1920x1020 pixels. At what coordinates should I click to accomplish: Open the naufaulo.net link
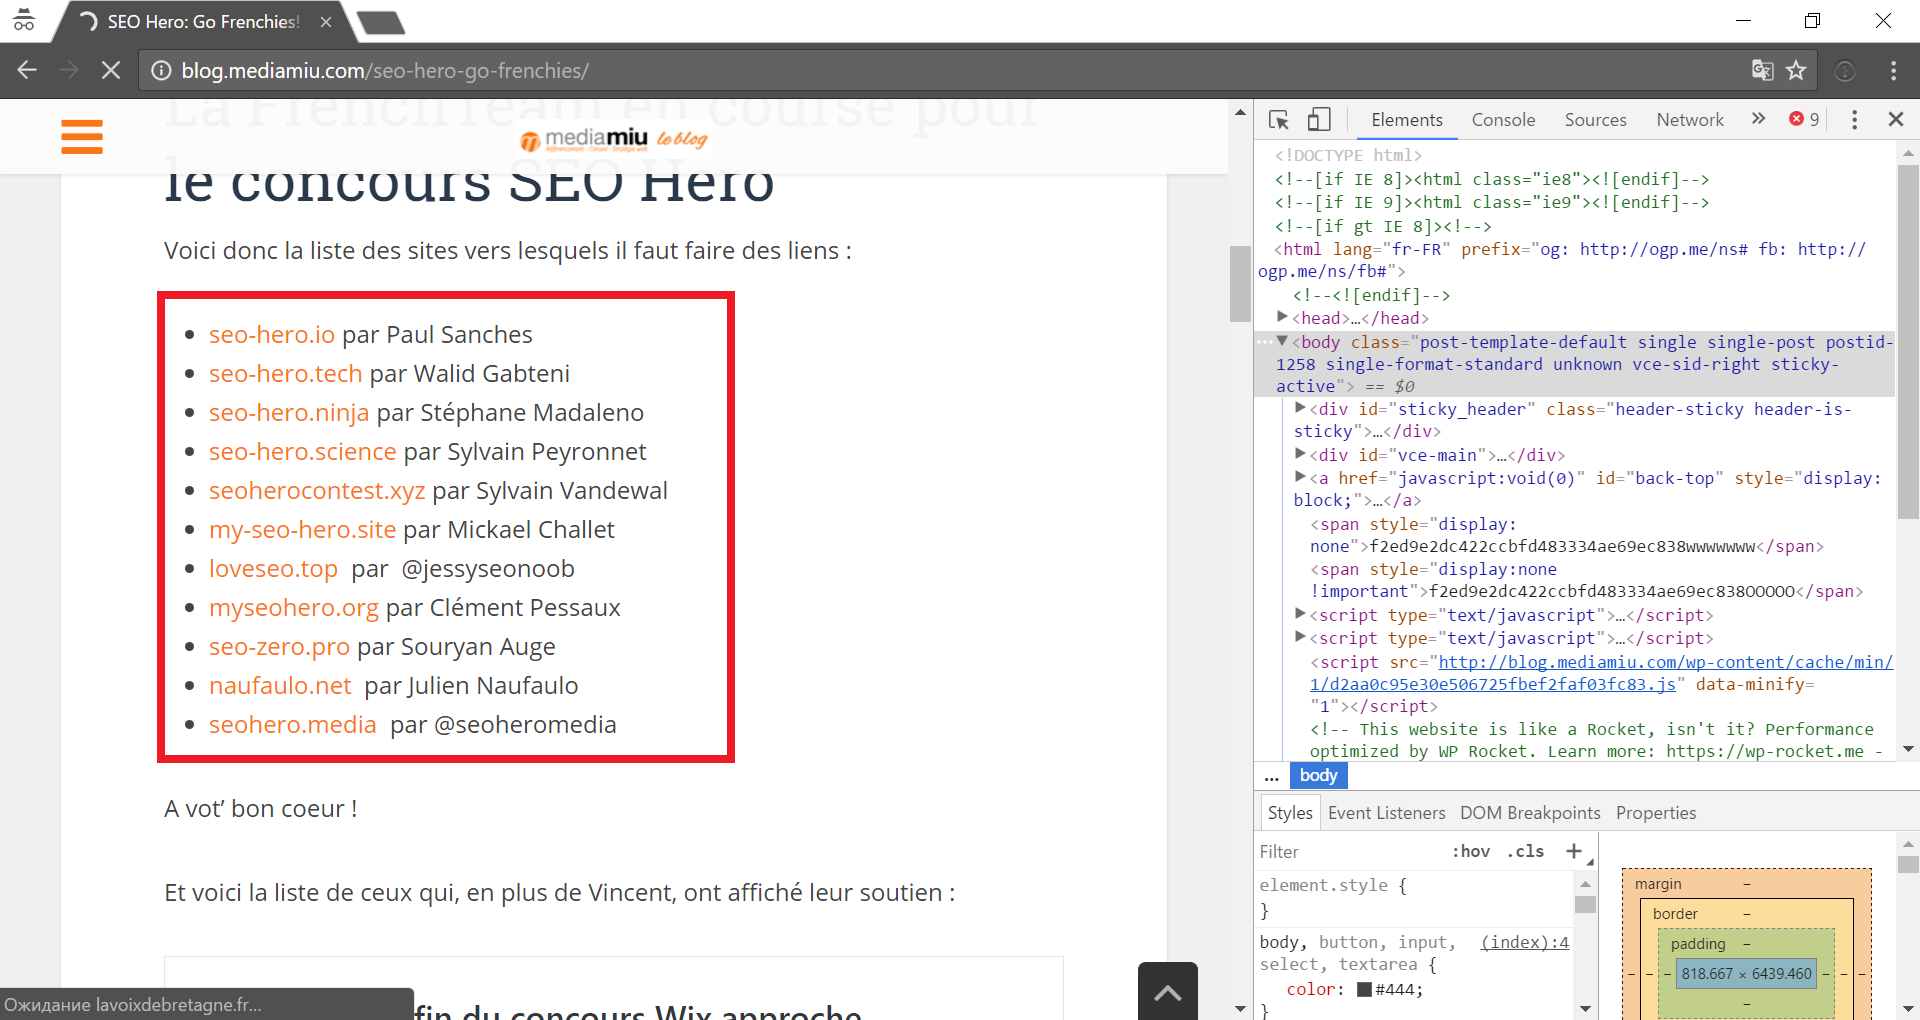(280, 685)
